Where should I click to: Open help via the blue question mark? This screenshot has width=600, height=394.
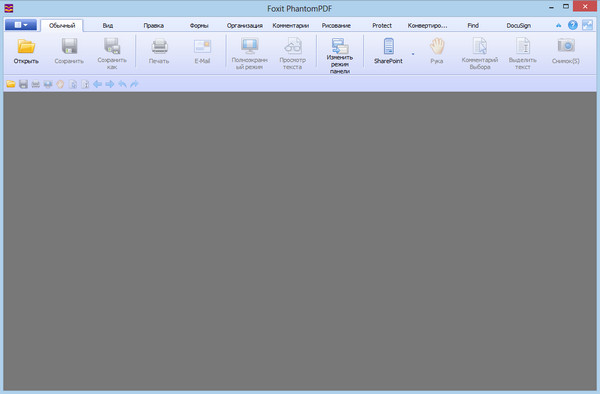click(x=573, y=25)
